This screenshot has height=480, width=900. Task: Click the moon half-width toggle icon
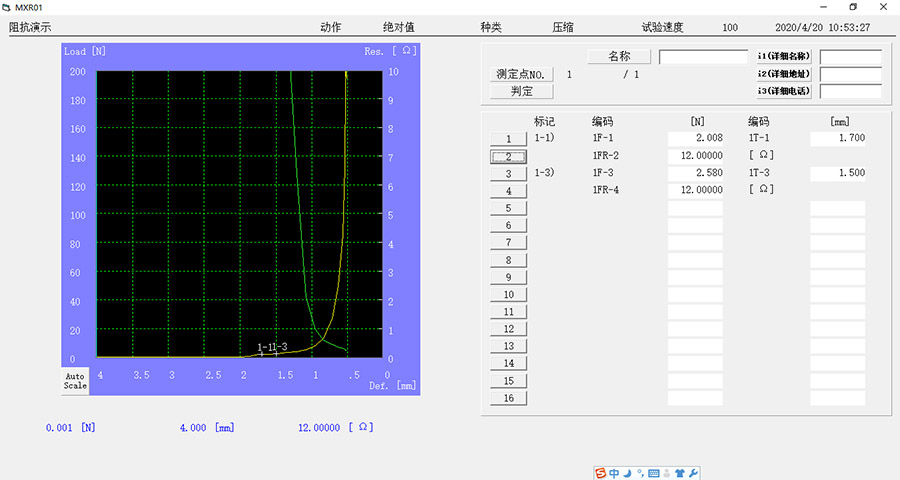(x=627, y=473)
